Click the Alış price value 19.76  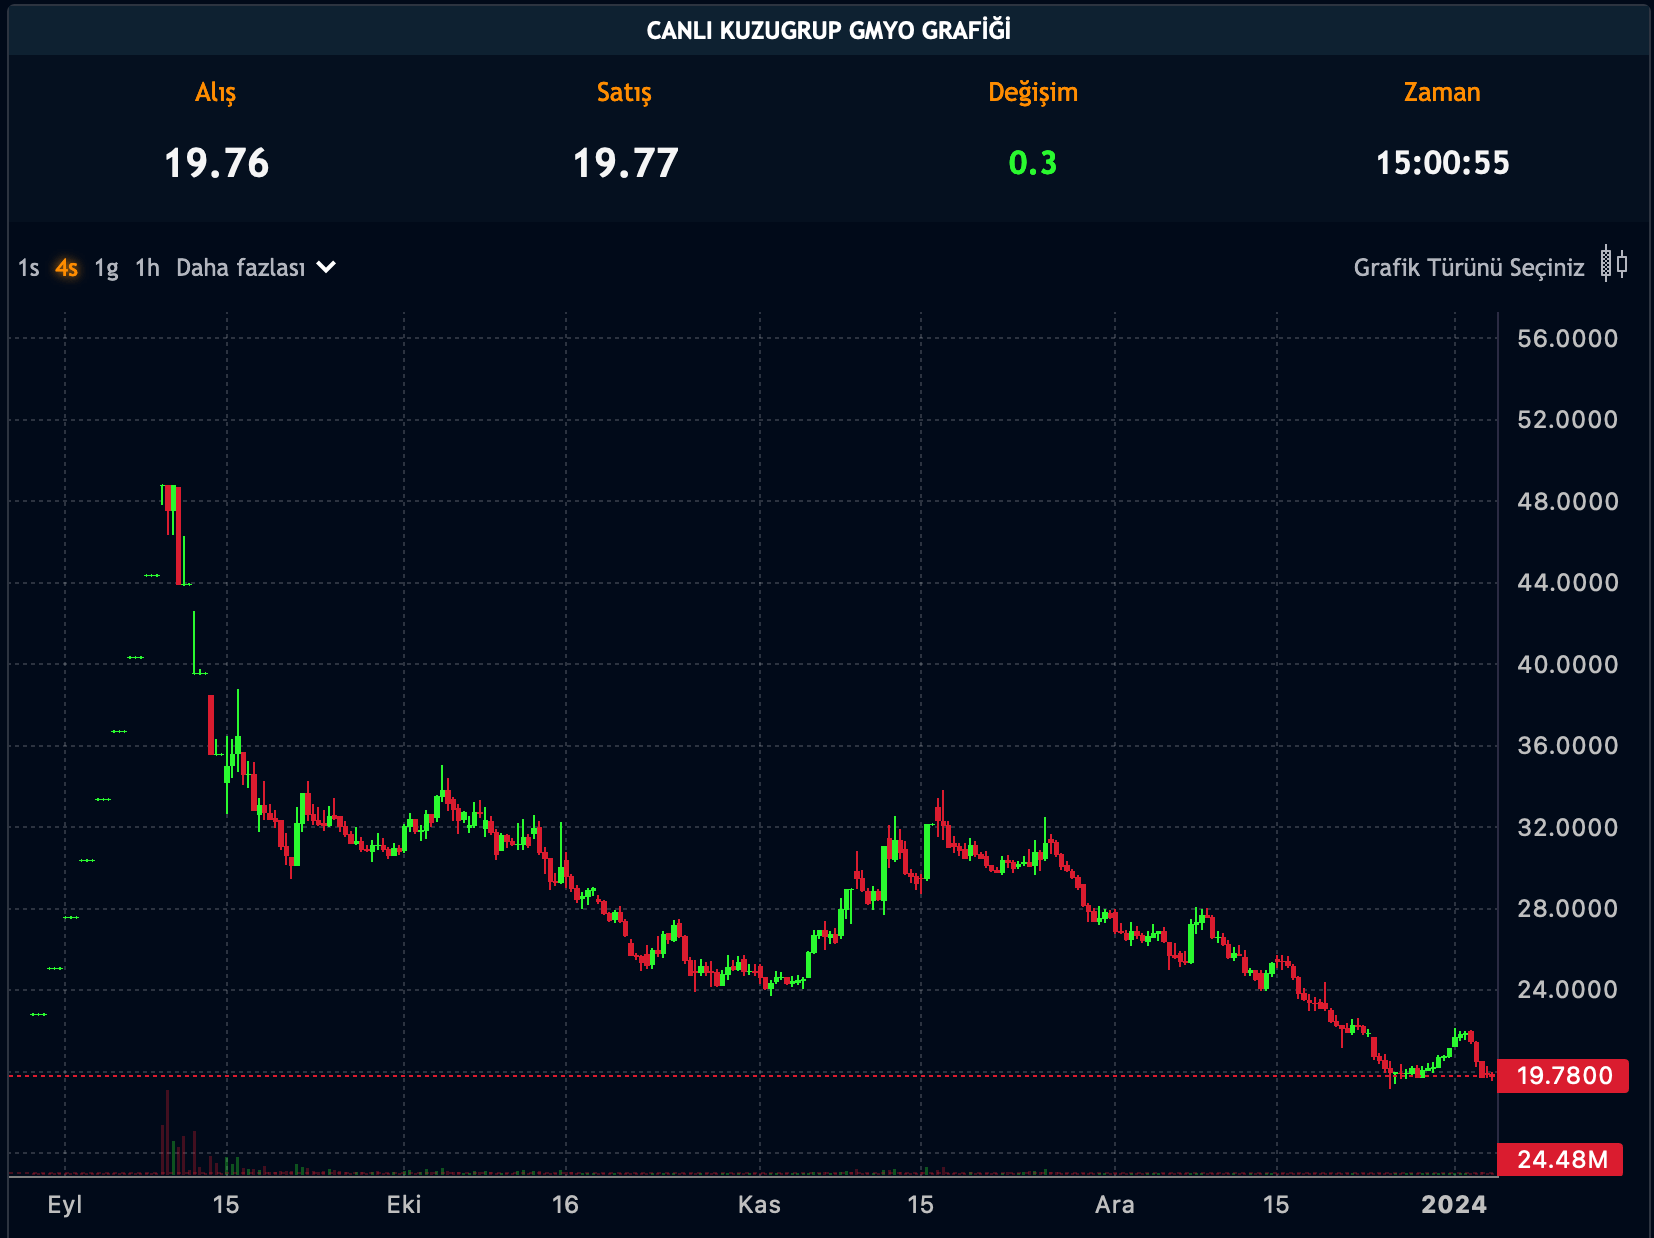coord(216,163)
